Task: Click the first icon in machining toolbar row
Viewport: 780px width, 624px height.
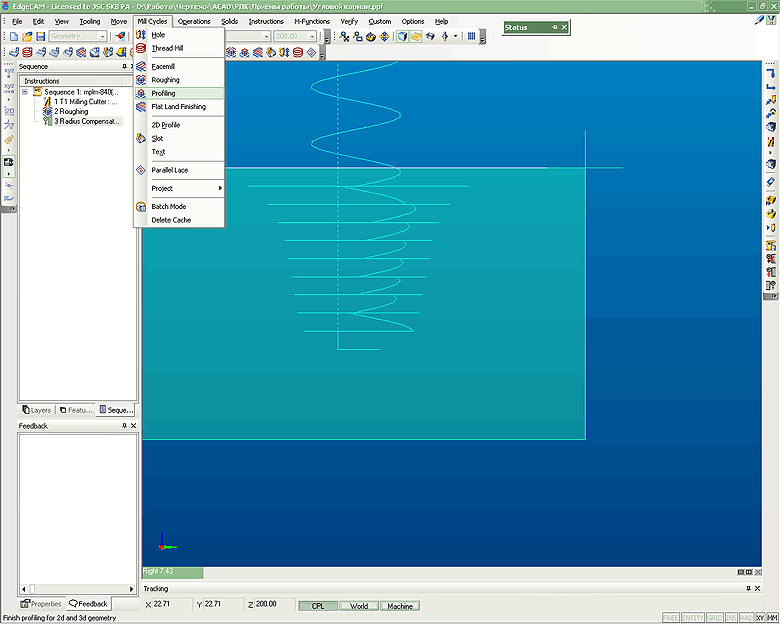Action: pos(14,52)
